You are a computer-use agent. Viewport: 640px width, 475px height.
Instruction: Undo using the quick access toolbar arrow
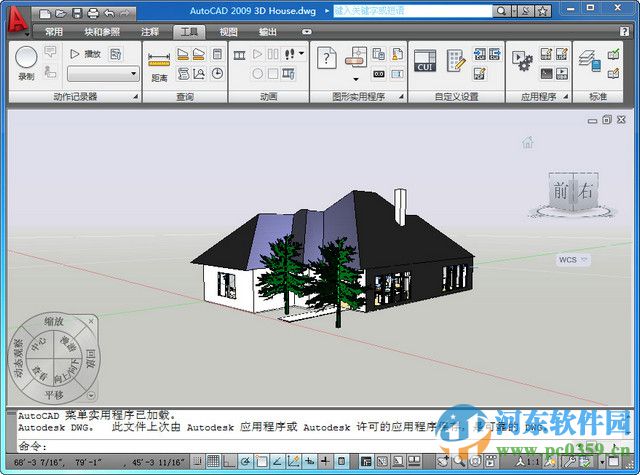pyautogui.click(x=109, y=13)
